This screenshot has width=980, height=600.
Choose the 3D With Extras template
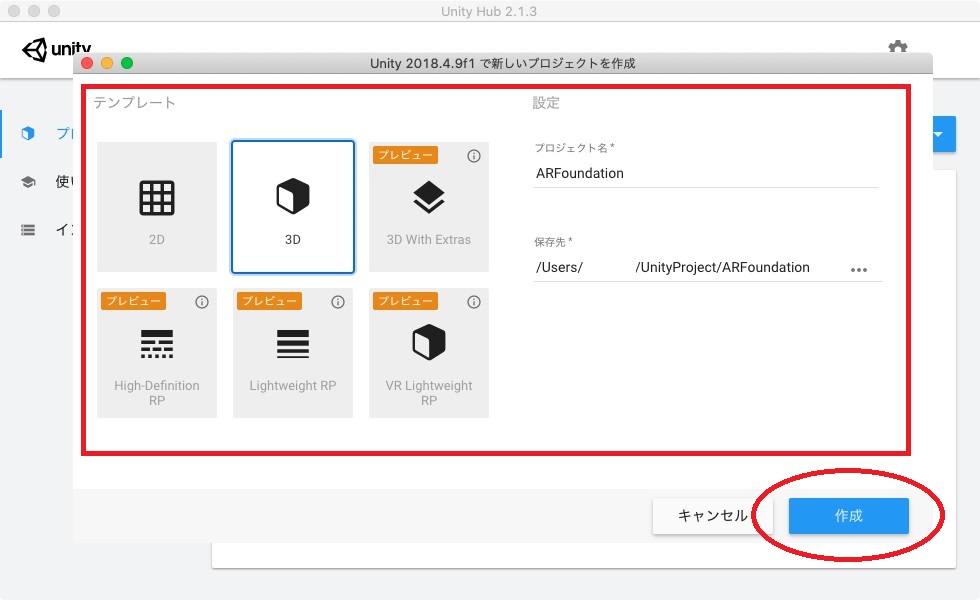[x=429, y=207]
